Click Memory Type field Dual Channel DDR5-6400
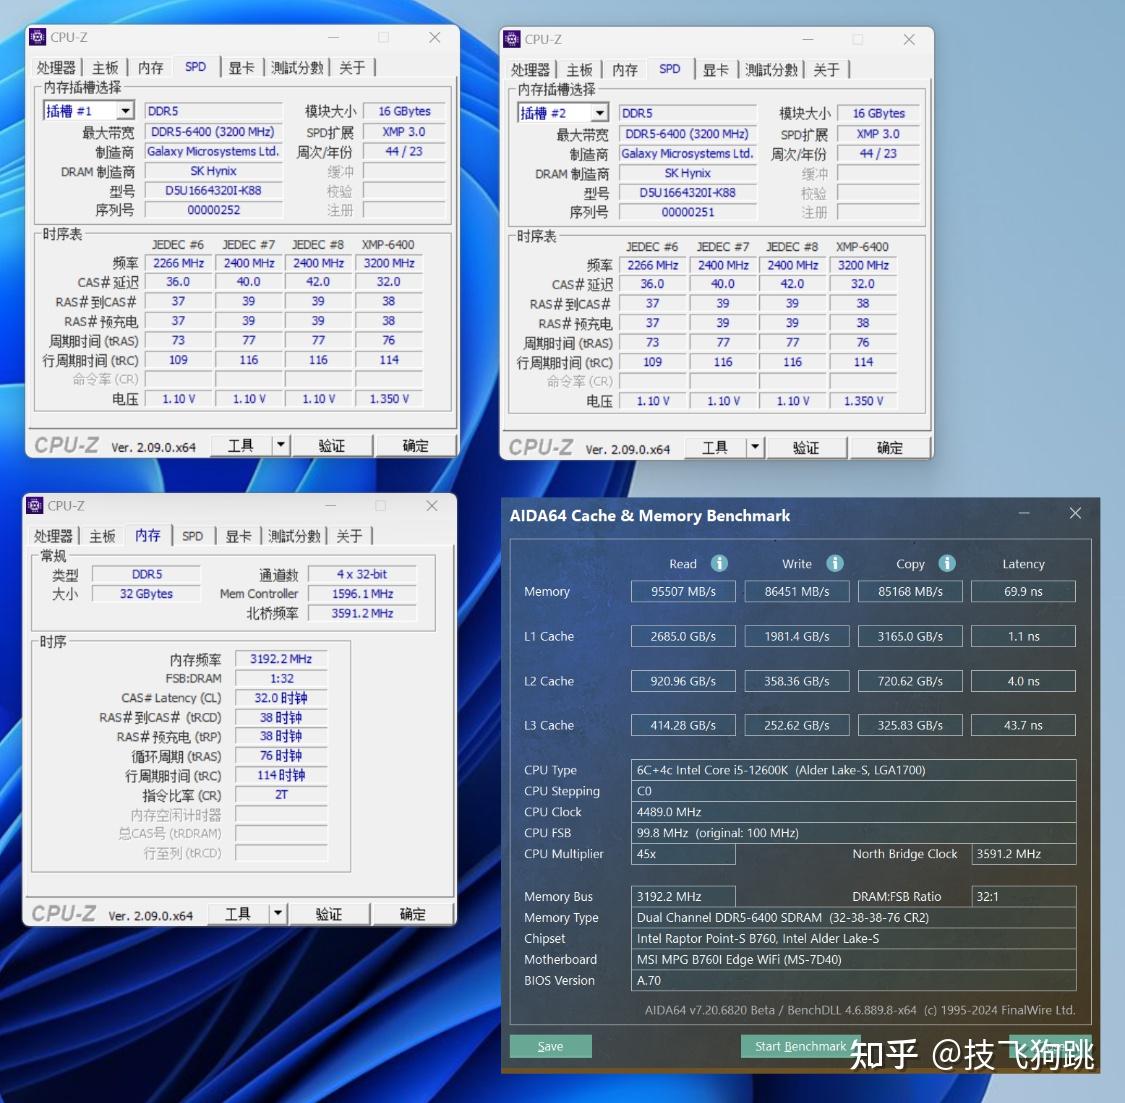The width and height of the screenshot is (1125, 1103). click(853, 917)
